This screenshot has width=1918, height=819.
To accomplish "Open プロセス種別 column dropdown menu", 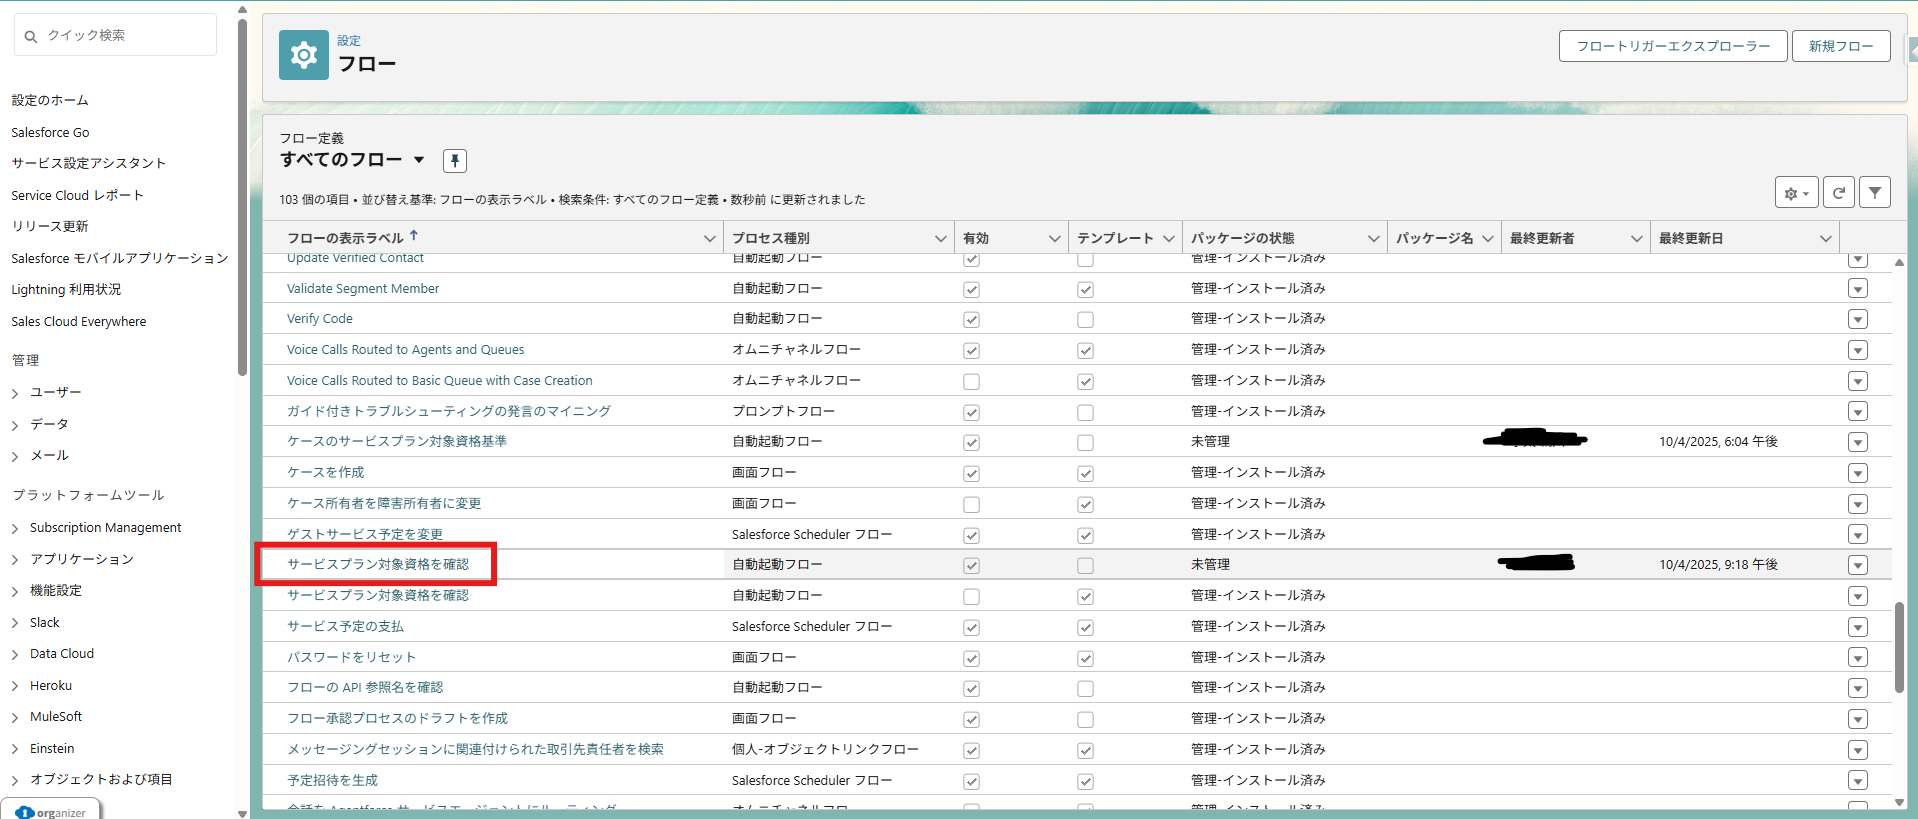I will coord(940,238).
